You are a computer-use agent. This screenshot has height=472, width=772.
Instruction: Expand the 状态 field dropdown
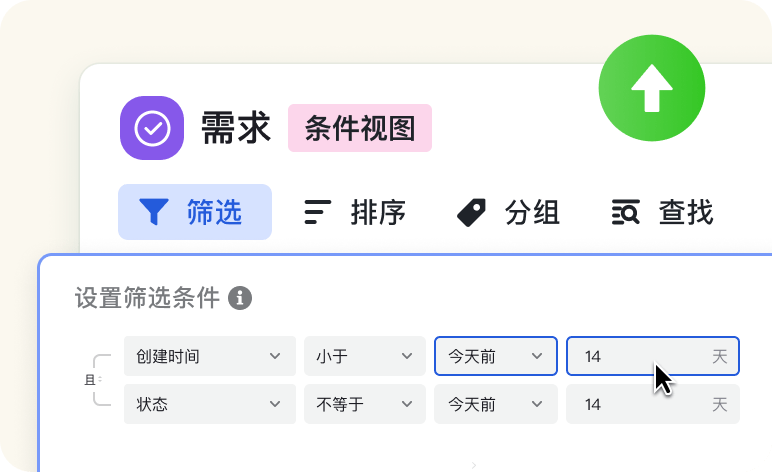209,404
